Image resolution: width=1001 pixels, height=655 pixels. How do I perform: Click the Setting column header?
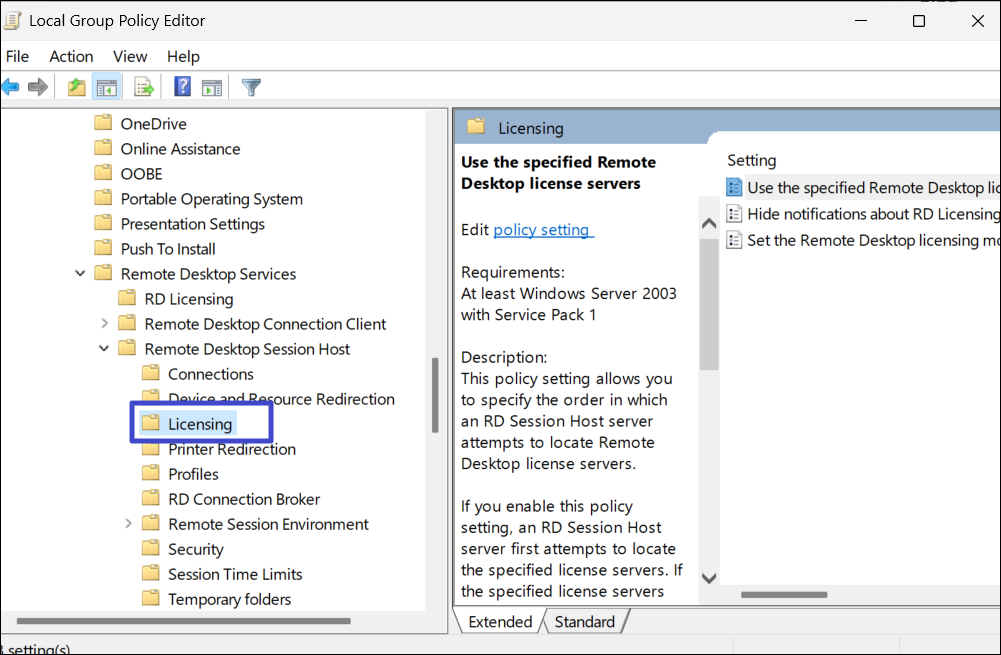(752, 160)
